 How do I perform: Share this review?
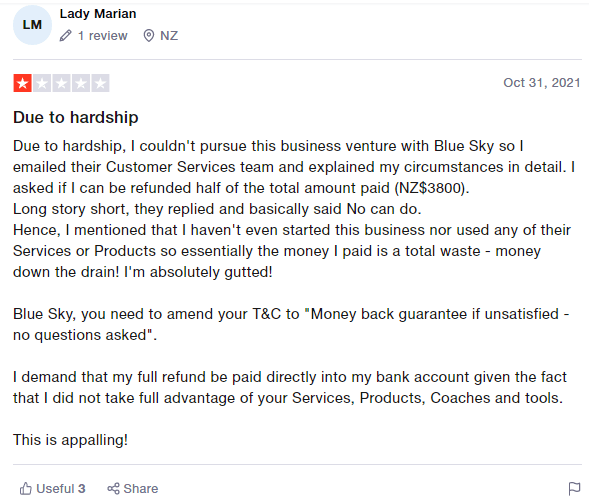(133, 488)
